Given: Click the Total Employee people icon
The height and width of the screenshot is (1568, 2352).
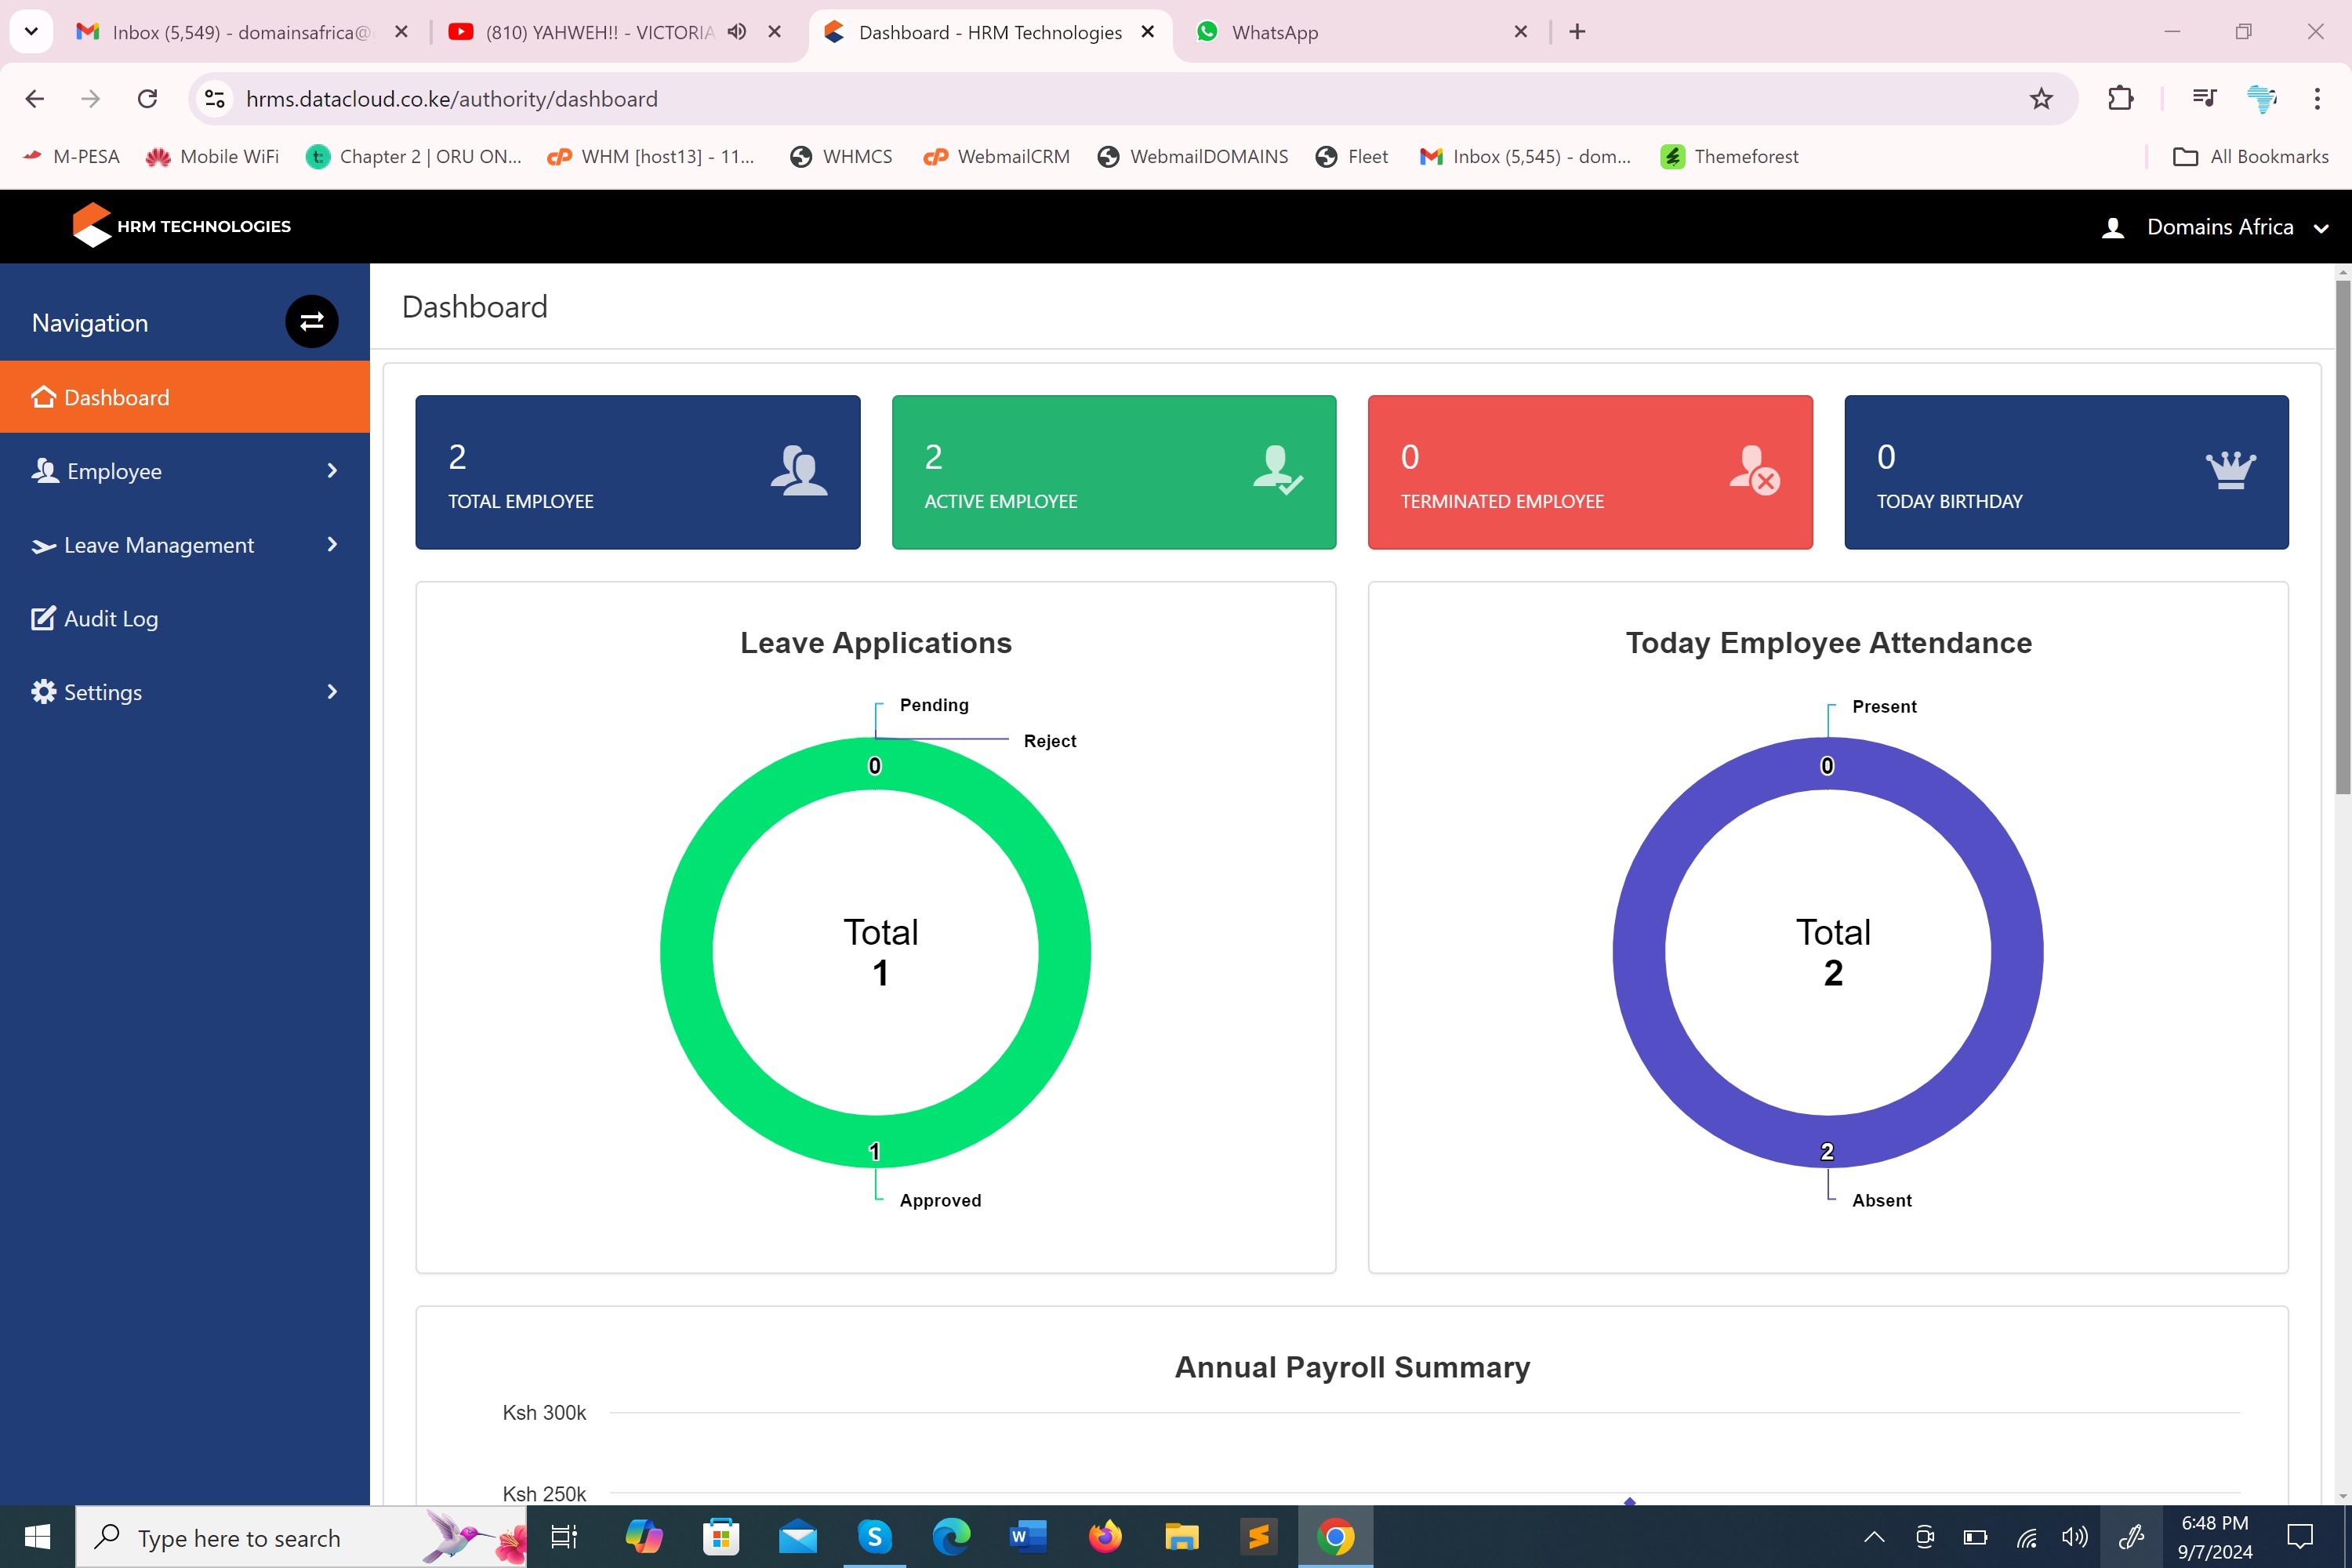Looking at the screenshot, I should click(x=798, y=470).
